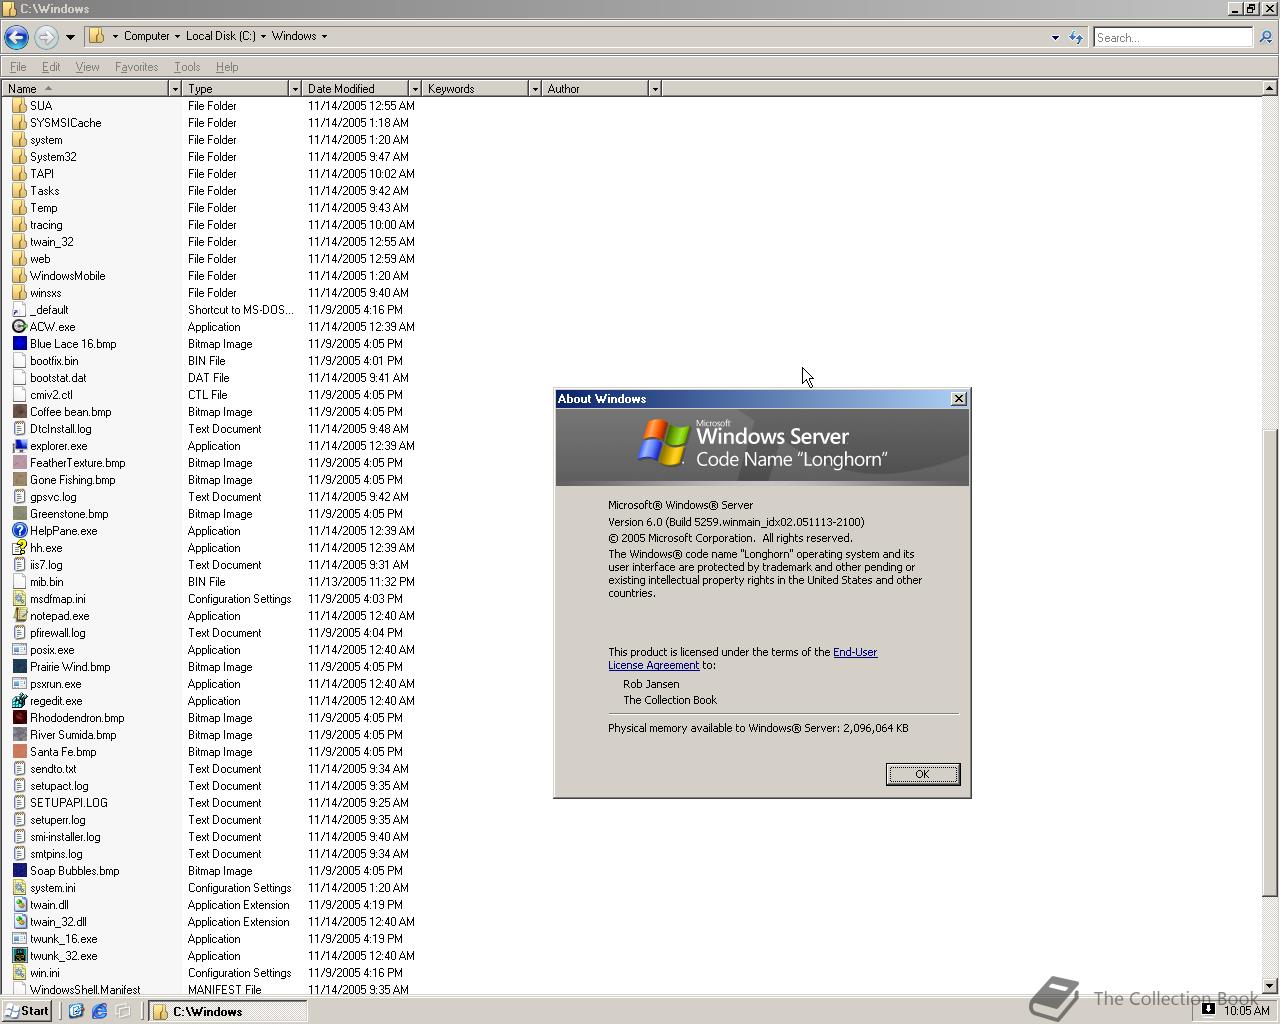
Task: Select the WindowsShell.Manifest file name
Action: pos(85,990)
